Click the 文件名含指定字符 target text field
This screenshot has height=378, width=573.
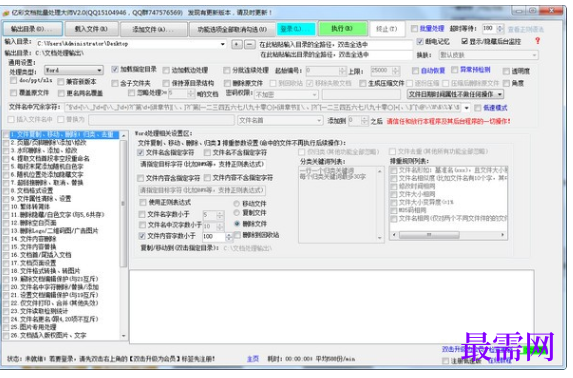tap(202, 165)
